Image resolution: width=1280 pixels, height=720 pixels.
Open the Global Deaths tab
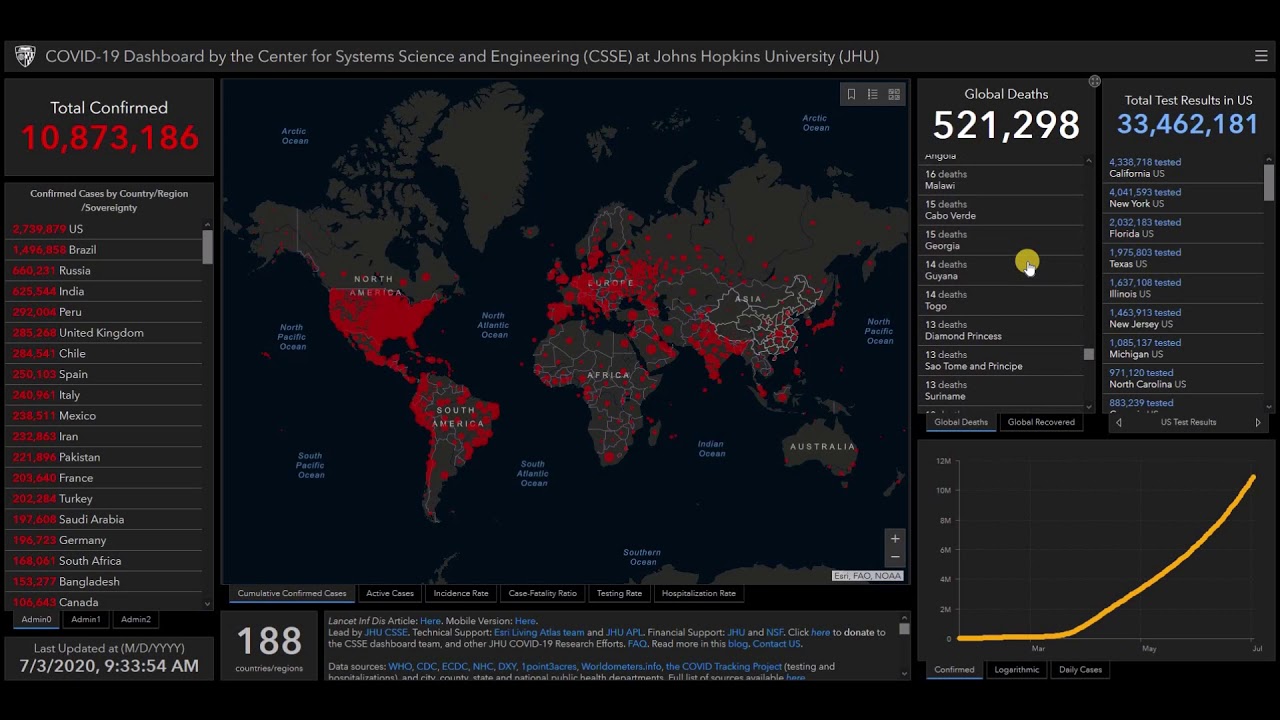[x=961, y=422]
